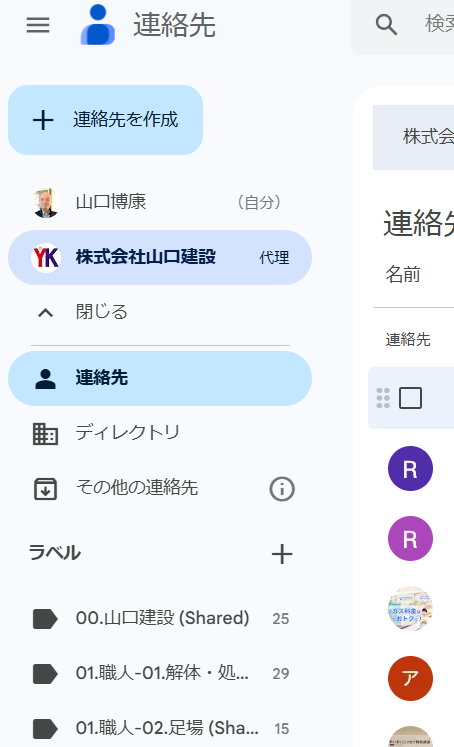Screen dimensions: 454x747
Task: Click the person icon beside 連絡先
Action: point(45,379)
